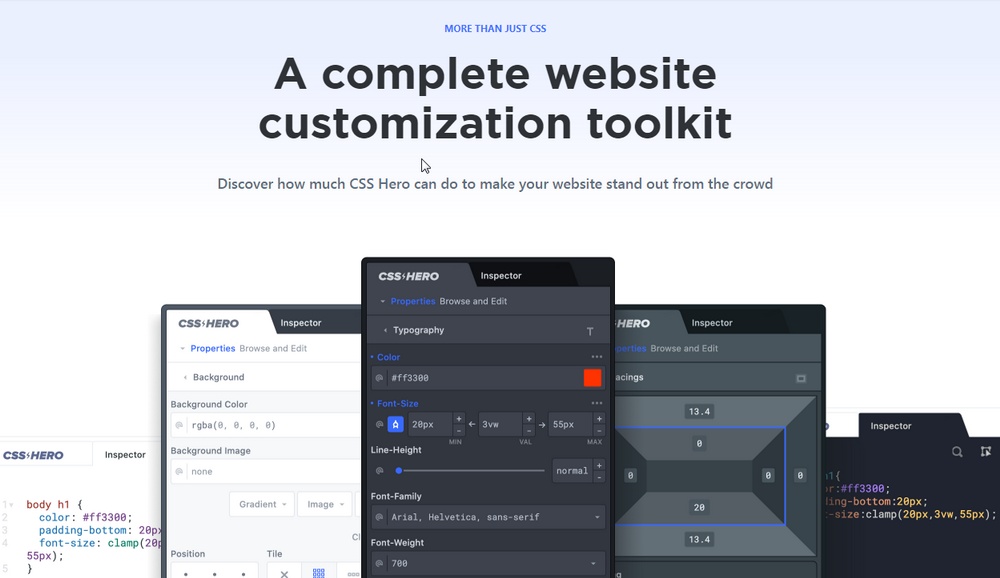Click the T icon in the Typography header

coord(590,331)
